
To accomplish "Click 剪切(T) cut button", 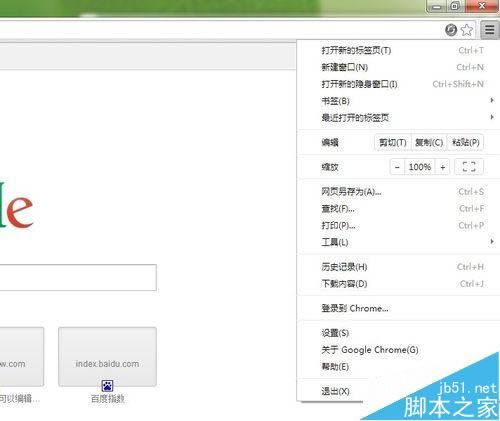I will click(x=393, y=143).
